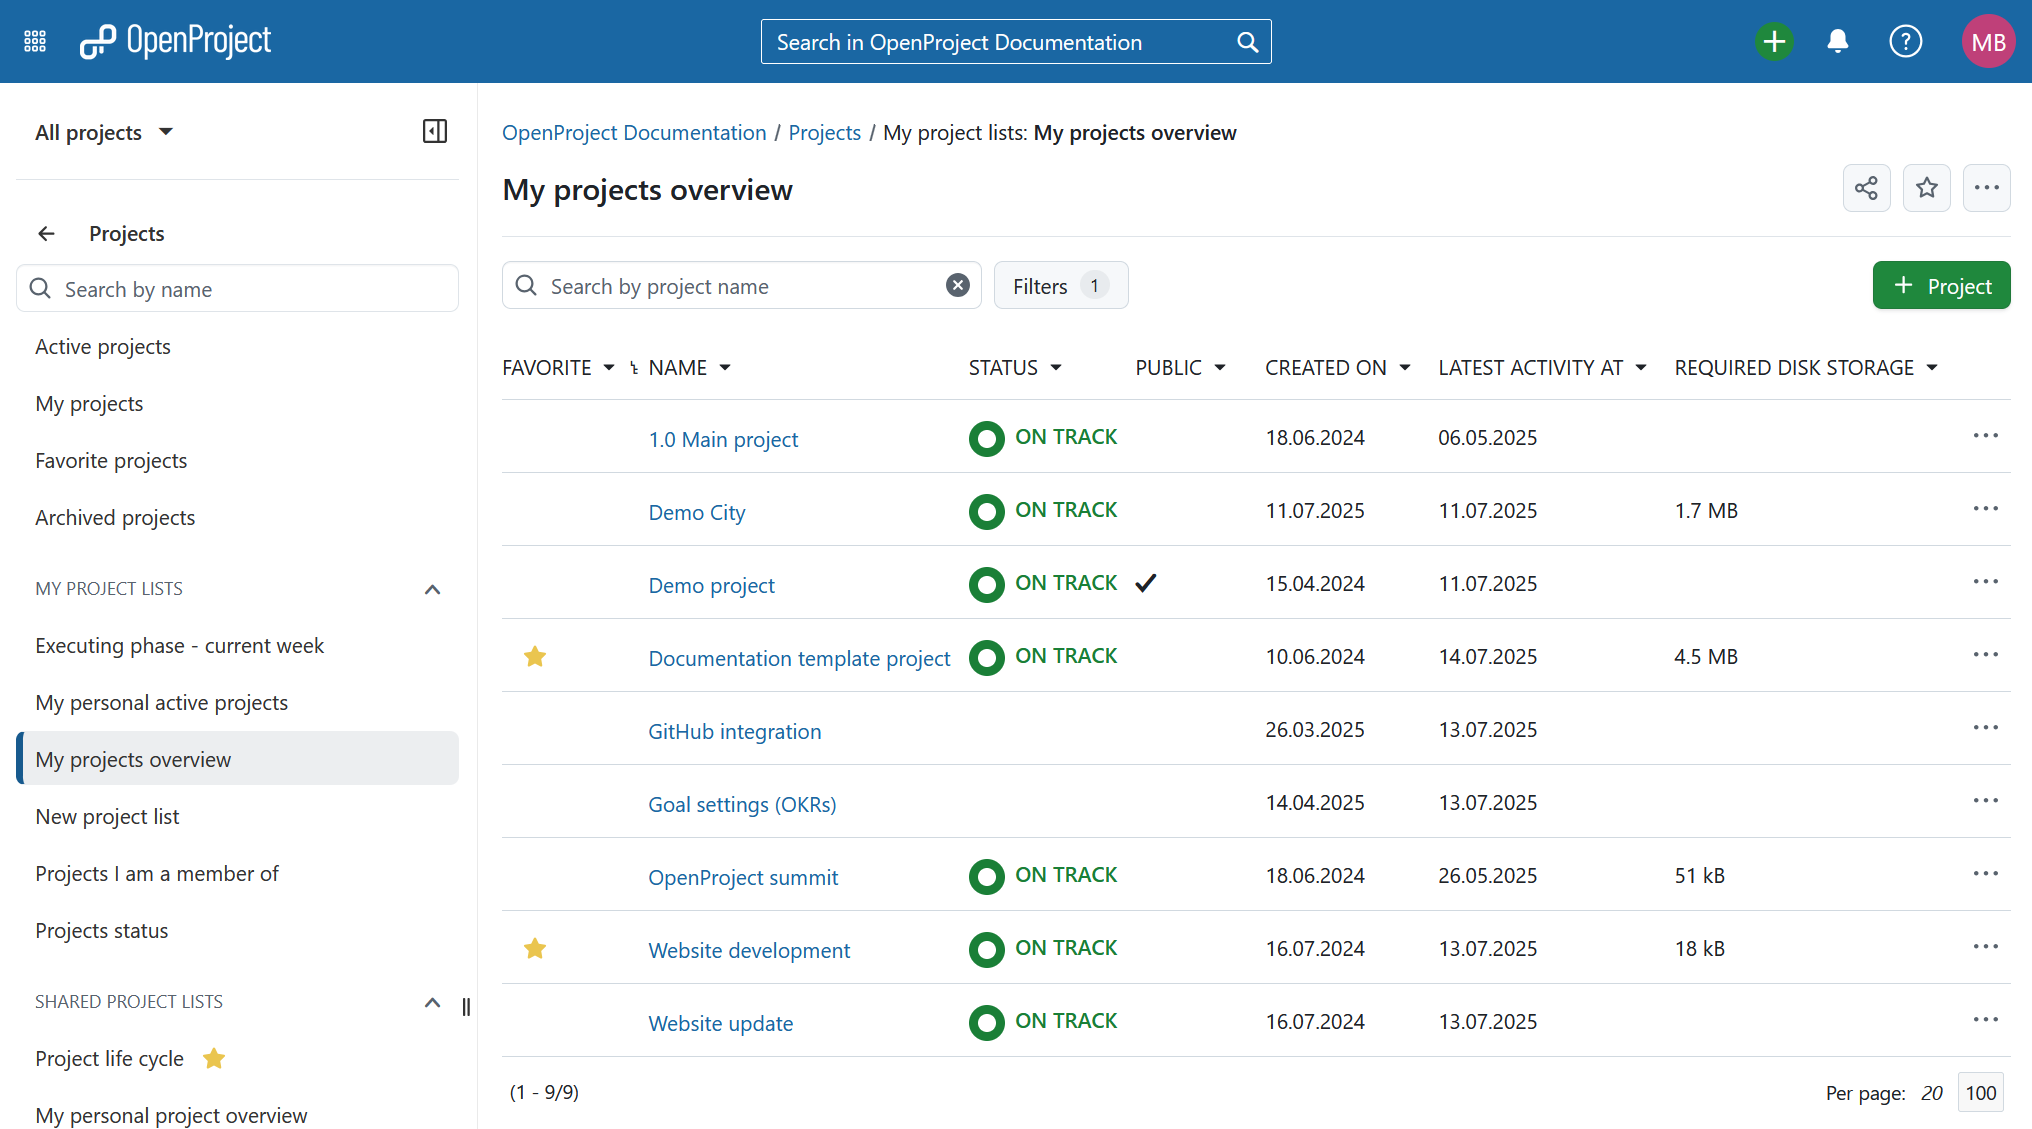Screen dimensions: 2032x1129
Task: Click the green + Project button
Action: click(x=1941, y=286)
